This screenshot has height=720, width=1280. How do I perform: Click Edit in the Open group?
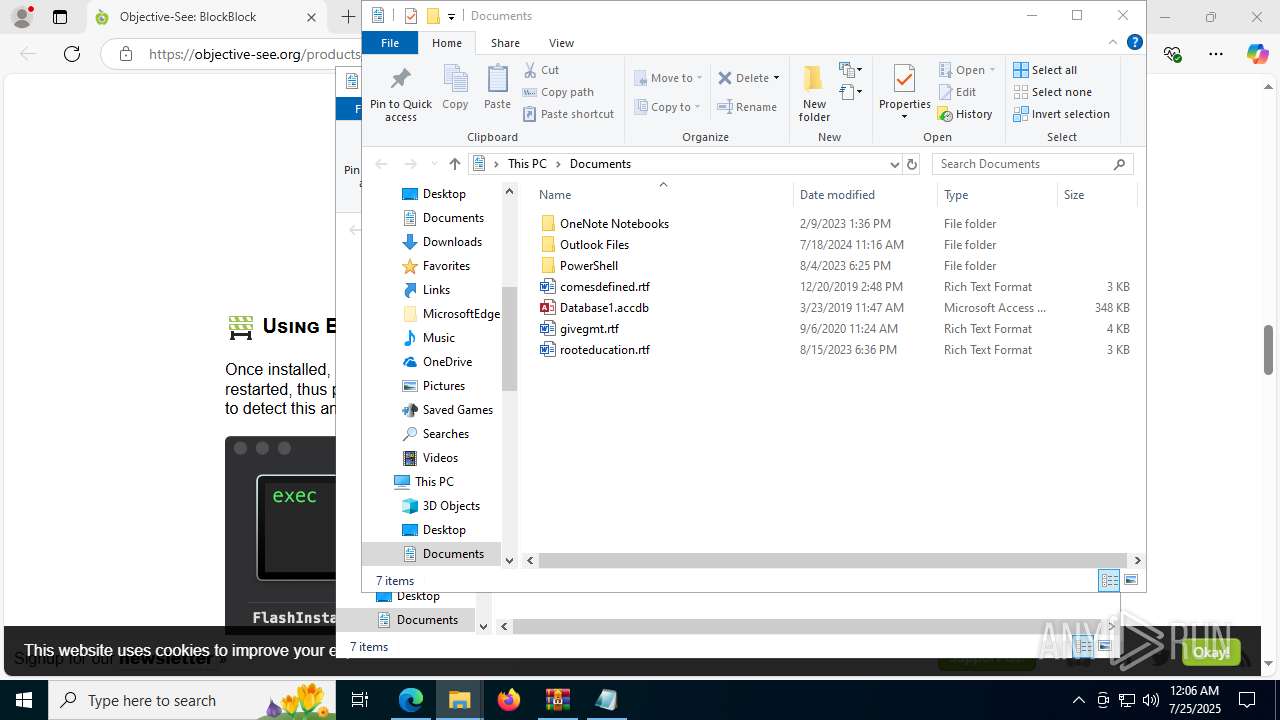click(957, 92)
